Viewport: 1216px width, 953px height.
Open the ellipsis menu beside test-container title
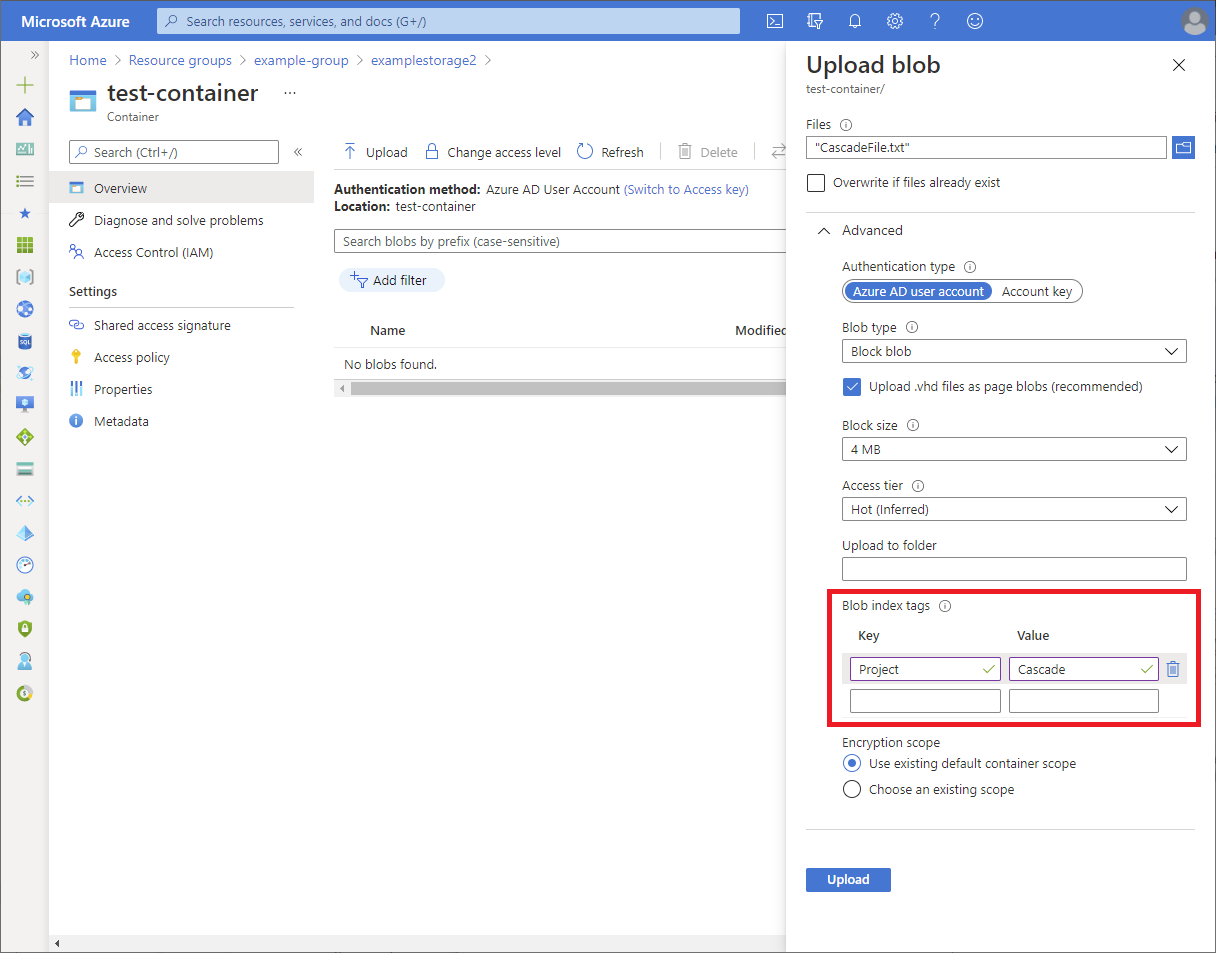pos(290,93)
